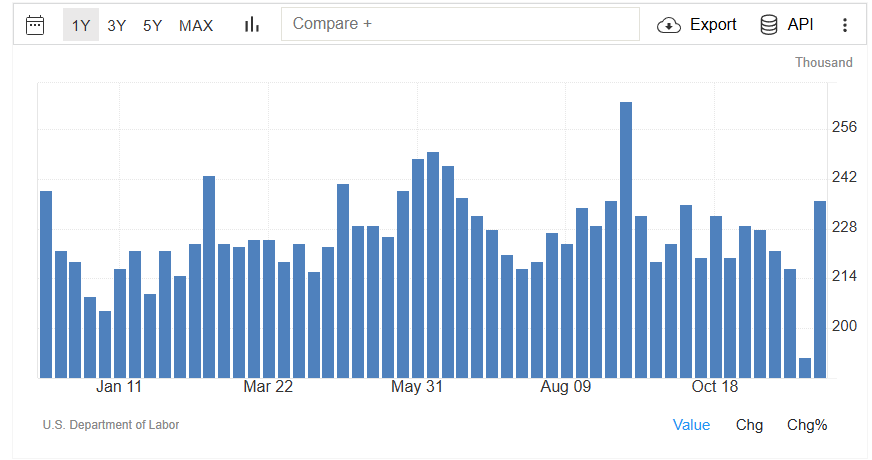
Task: Click the tallest bar in the chart
Action: (626, 240)
